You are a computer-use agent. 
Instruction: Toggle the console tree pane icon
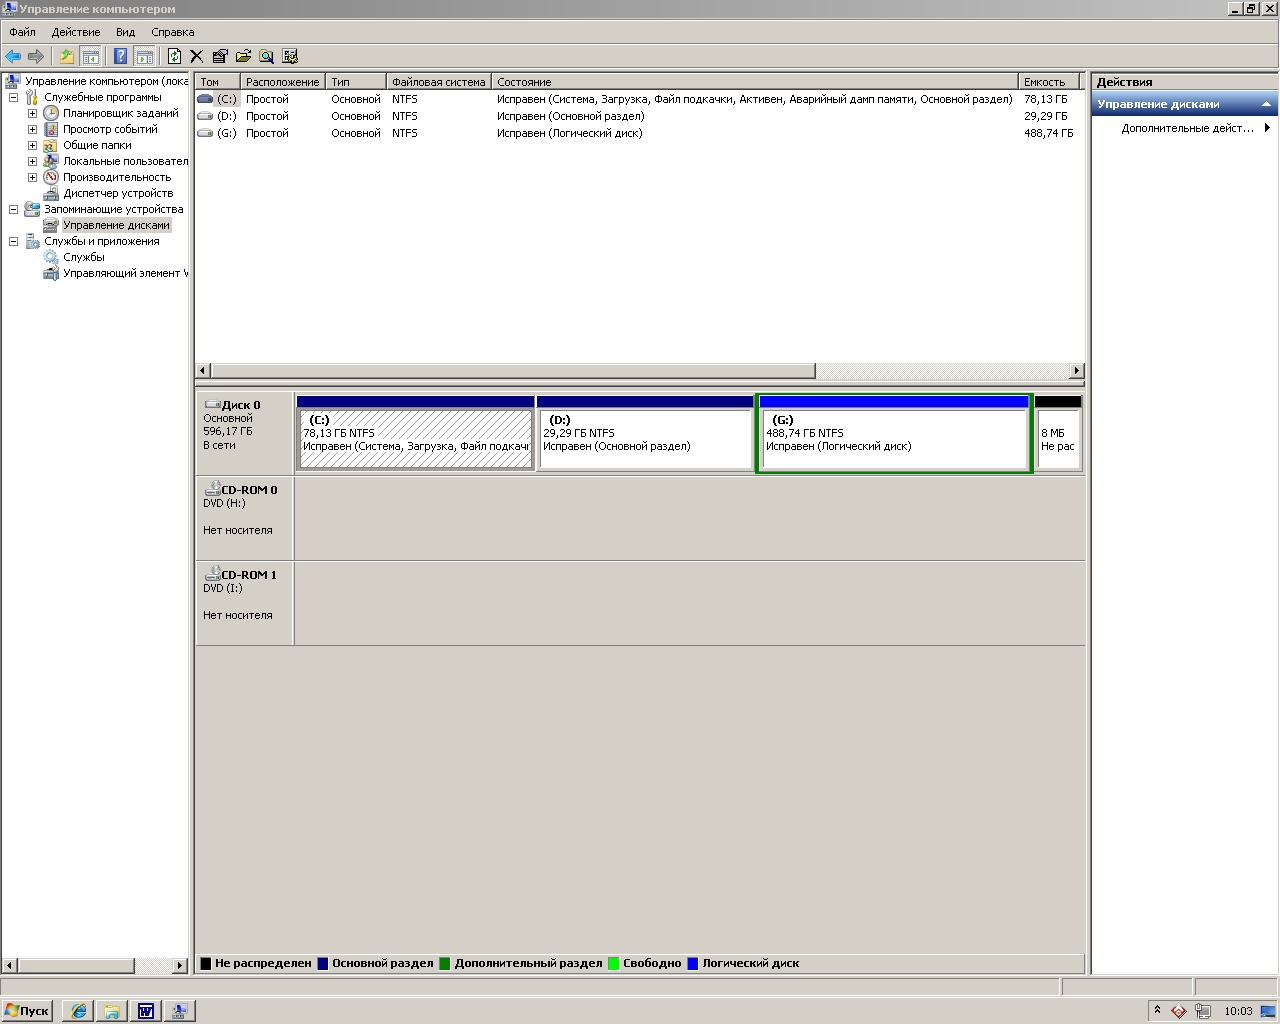(91, 57)
